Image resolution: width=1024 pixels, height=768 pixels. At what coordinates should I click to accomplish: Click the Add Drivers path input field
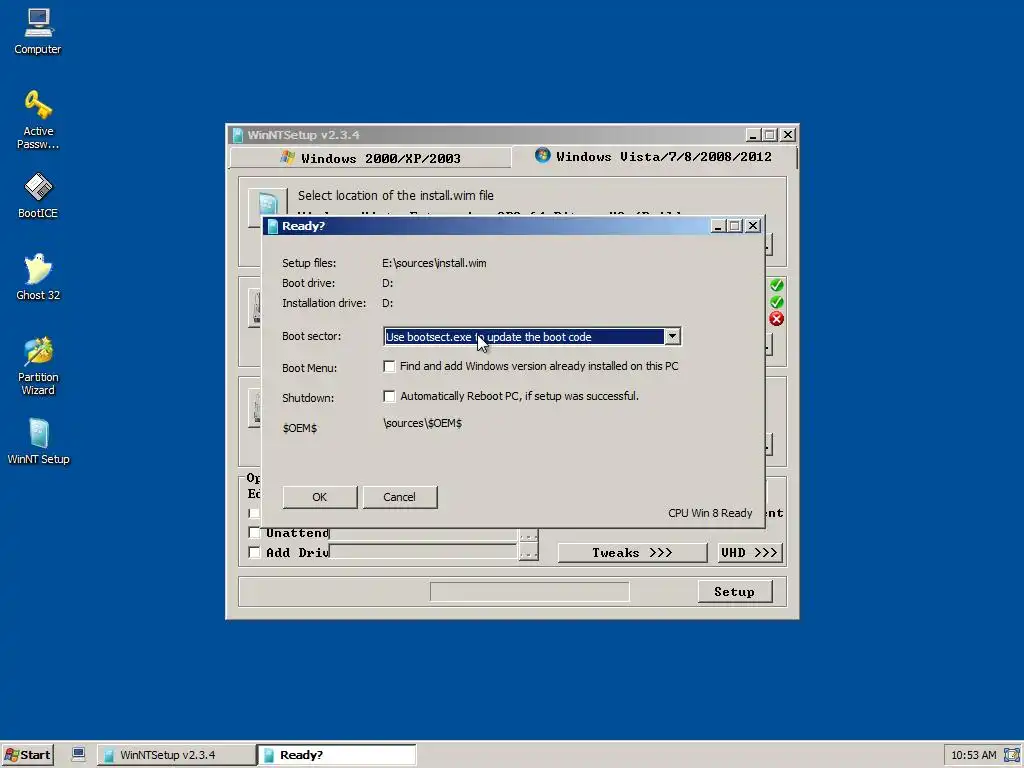[423, 552]
